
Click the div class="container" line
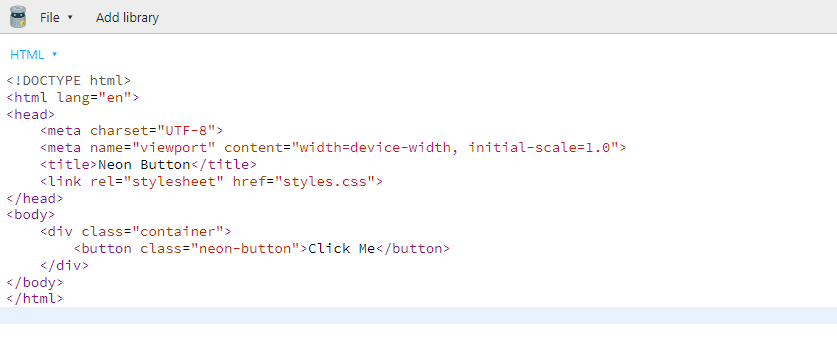coord(136,232)
